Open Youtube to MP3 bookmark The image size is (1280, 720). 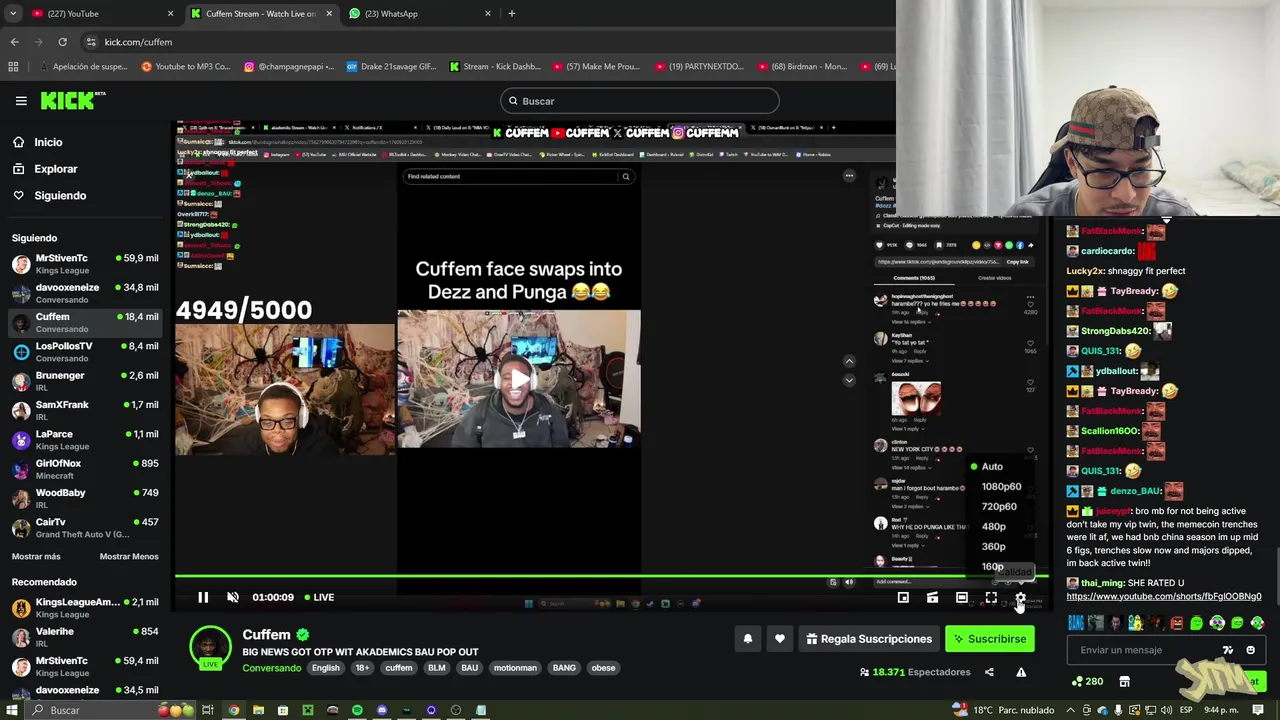pos(186,67)
